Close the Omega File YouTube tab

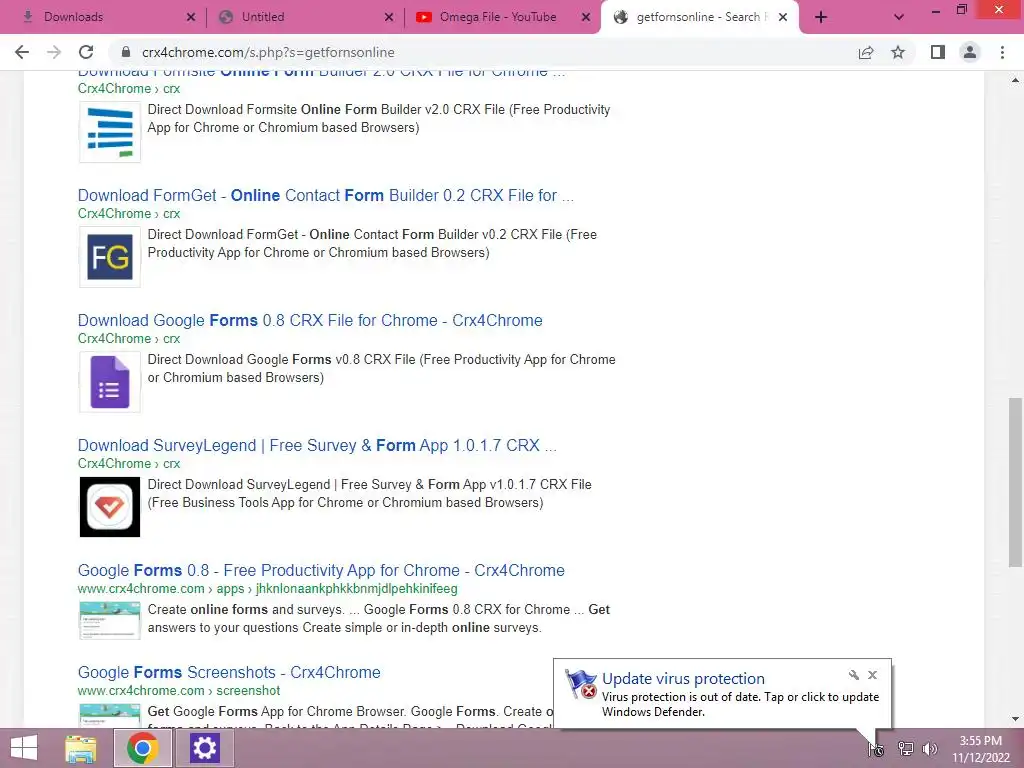click(586, 17)
